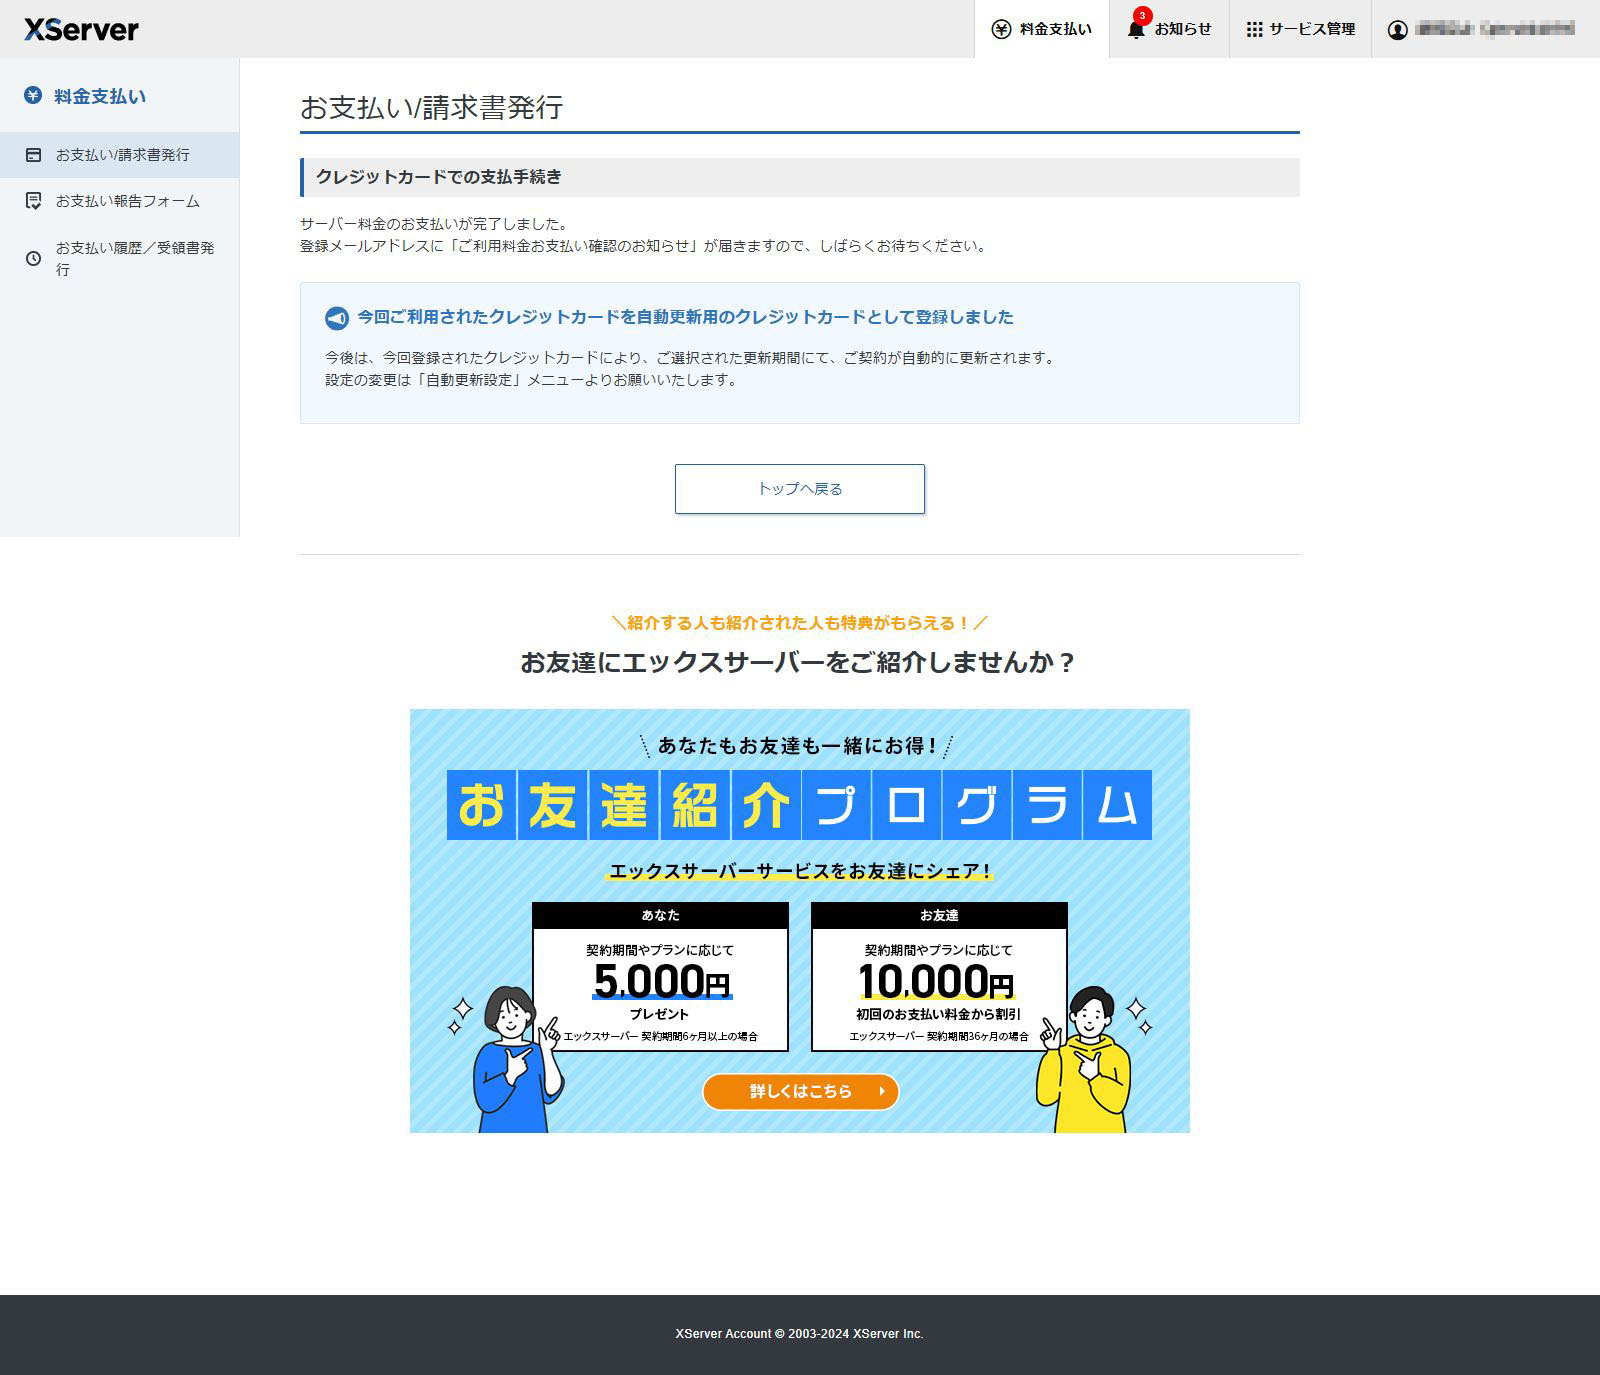Select お支払い報告フォーム in the sidebar

(119, 201)
